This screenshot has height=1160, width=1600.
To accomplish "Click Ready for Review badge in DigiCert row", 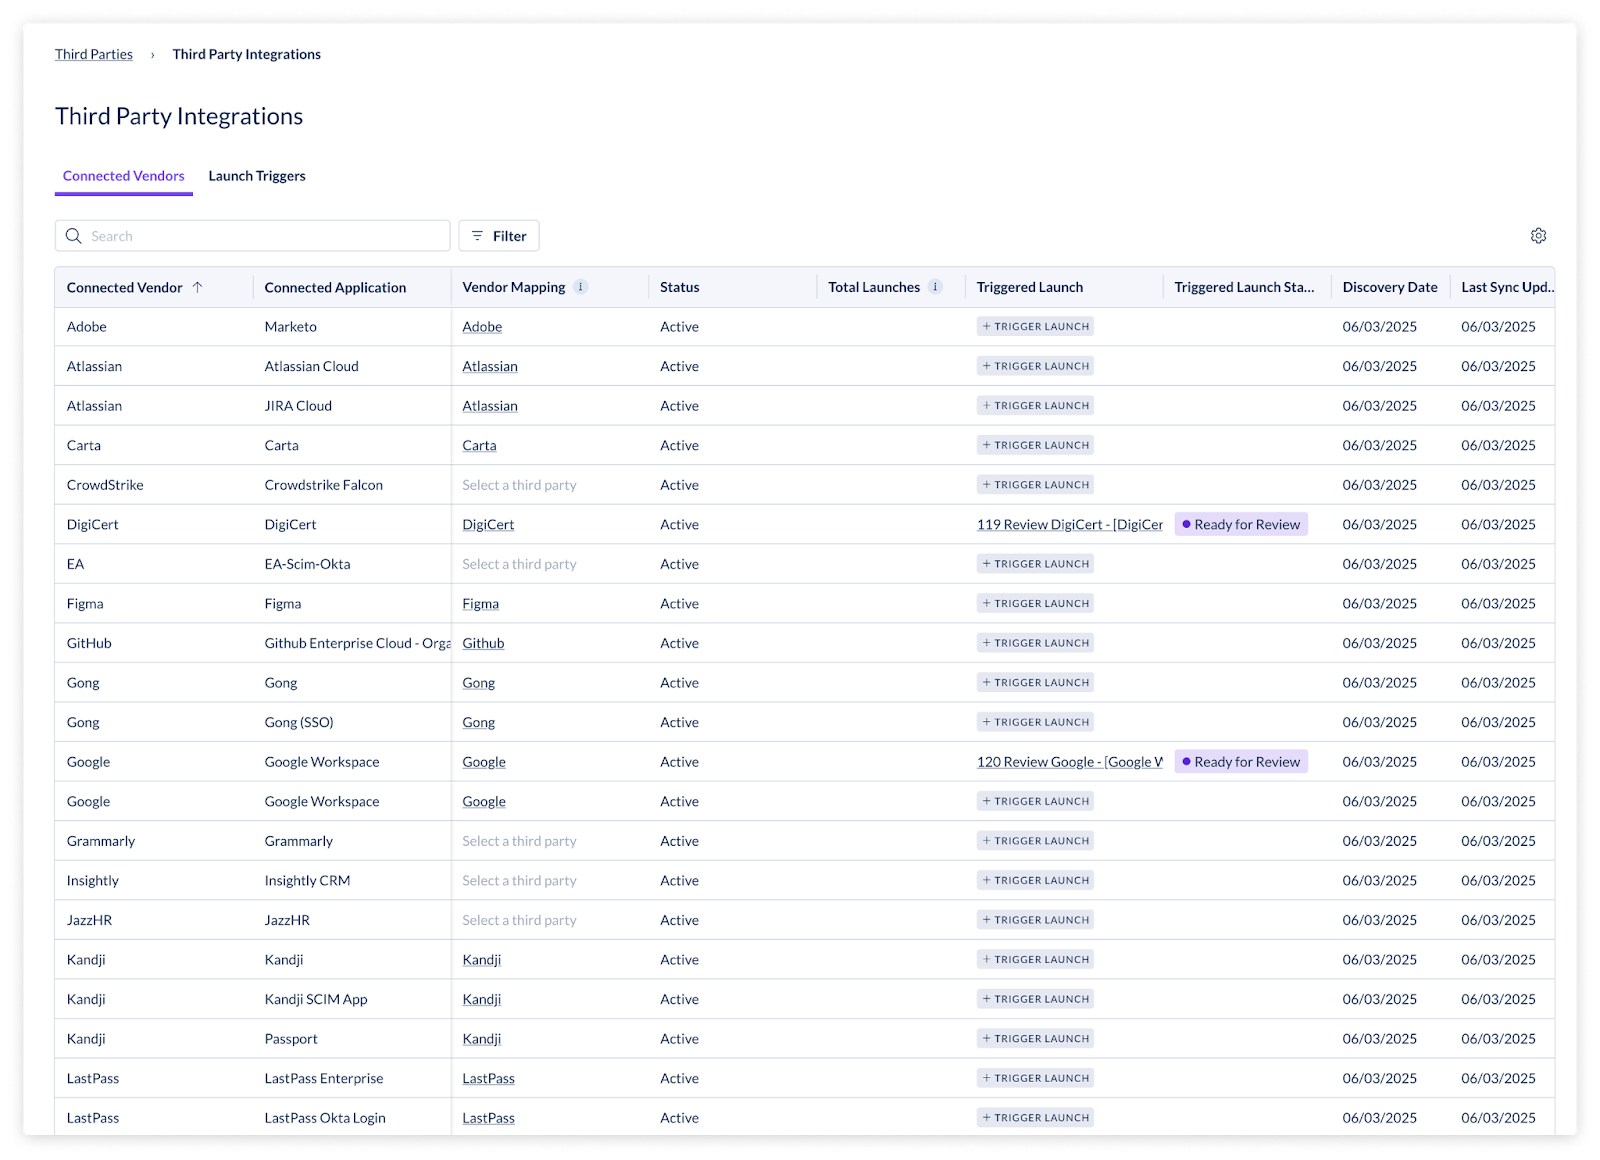I will [x=1241, y=524].
